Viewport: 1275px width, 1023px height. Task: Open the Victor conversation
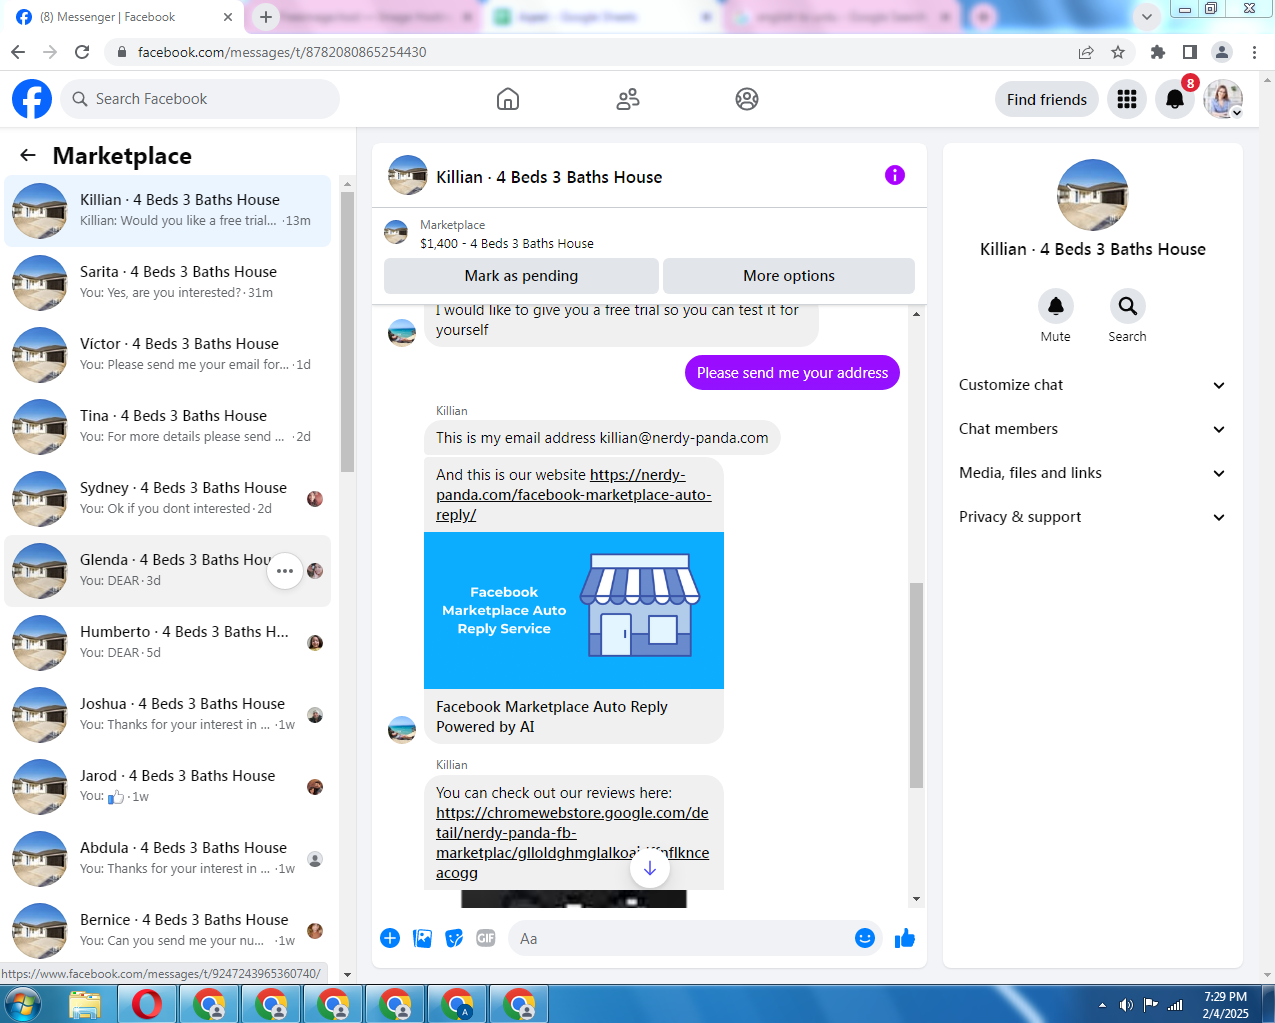click(x=168, y=355)
